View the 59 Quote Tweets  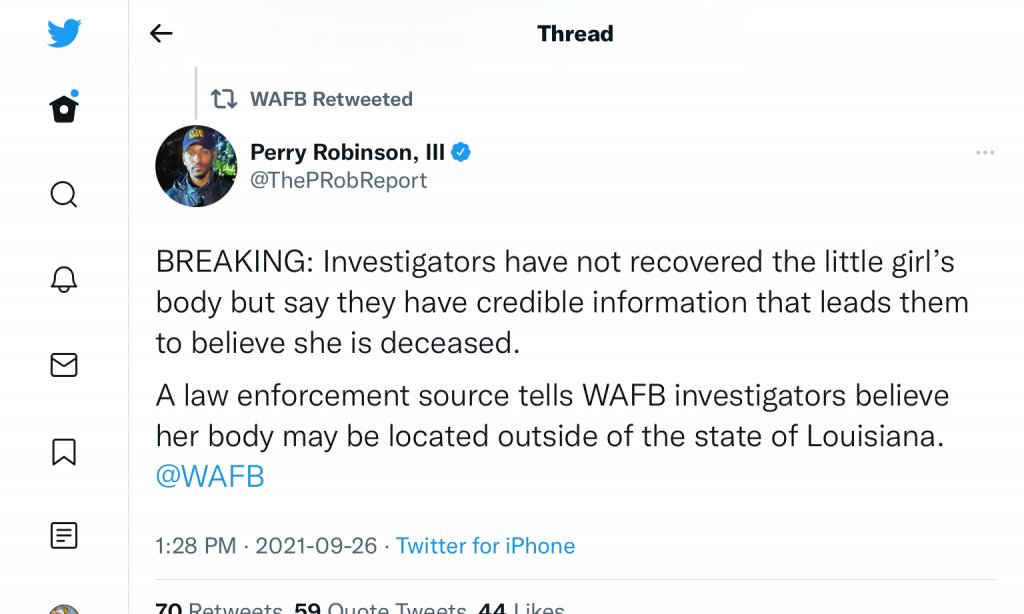click(380, 607)
